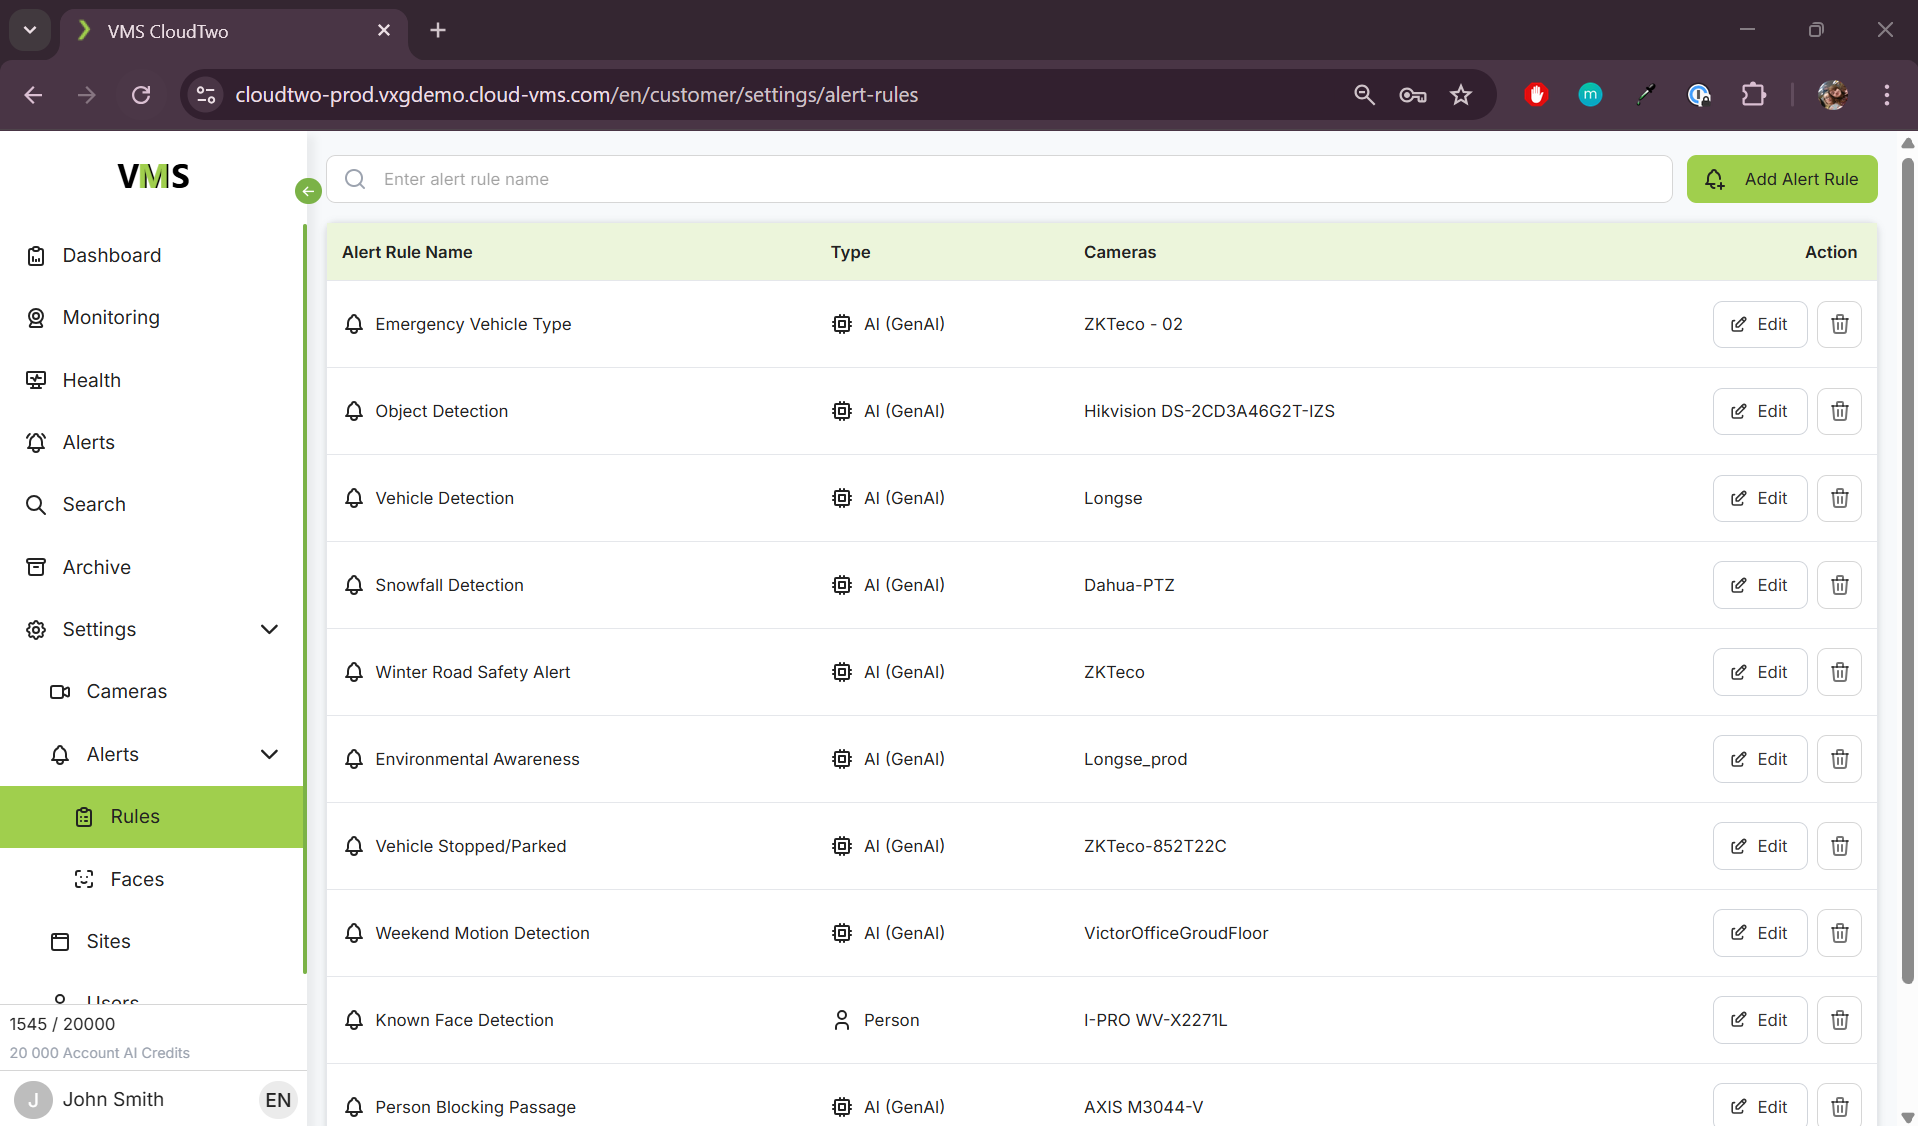1918x1126 pixels.
Task: Click Add Alert Rule button
Action: (x=1781, y=179)
